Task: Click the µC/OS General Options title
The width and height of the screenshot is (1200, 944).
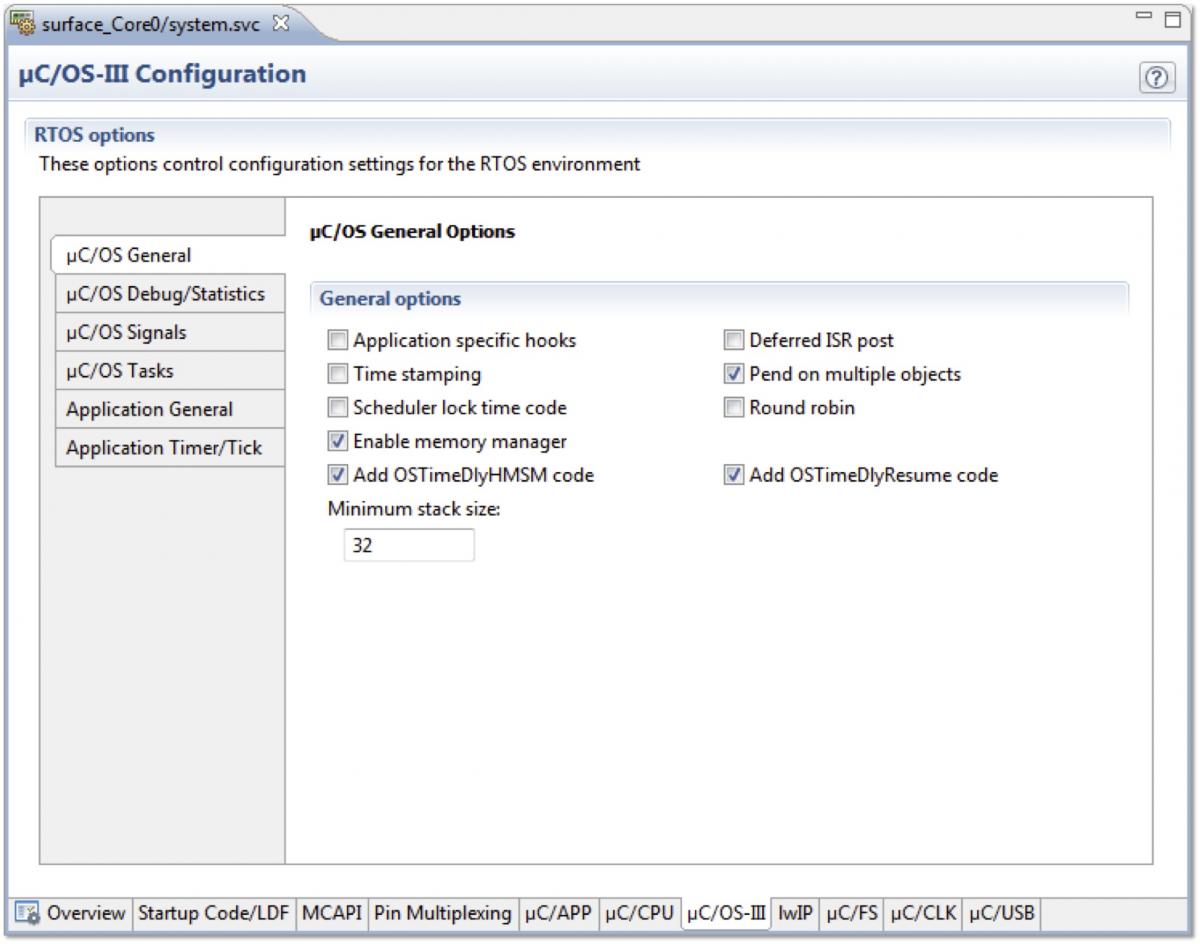Action: point(414,232)
